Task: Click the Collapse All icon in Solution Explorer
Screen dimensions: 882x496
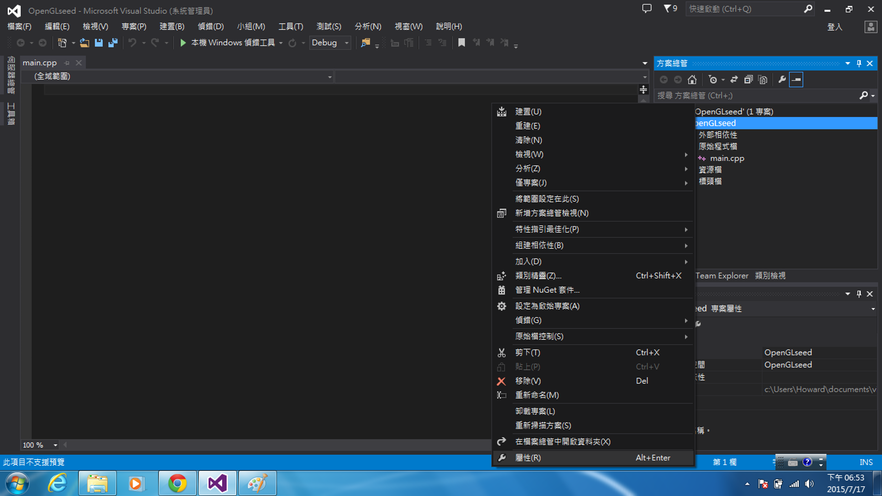Action: coord(748,80)
